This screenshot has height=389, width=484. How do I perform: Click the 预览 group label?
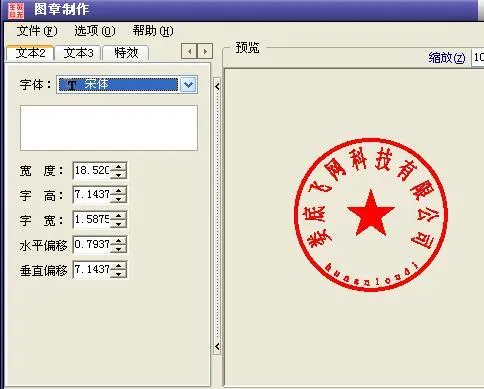point(247,47)
